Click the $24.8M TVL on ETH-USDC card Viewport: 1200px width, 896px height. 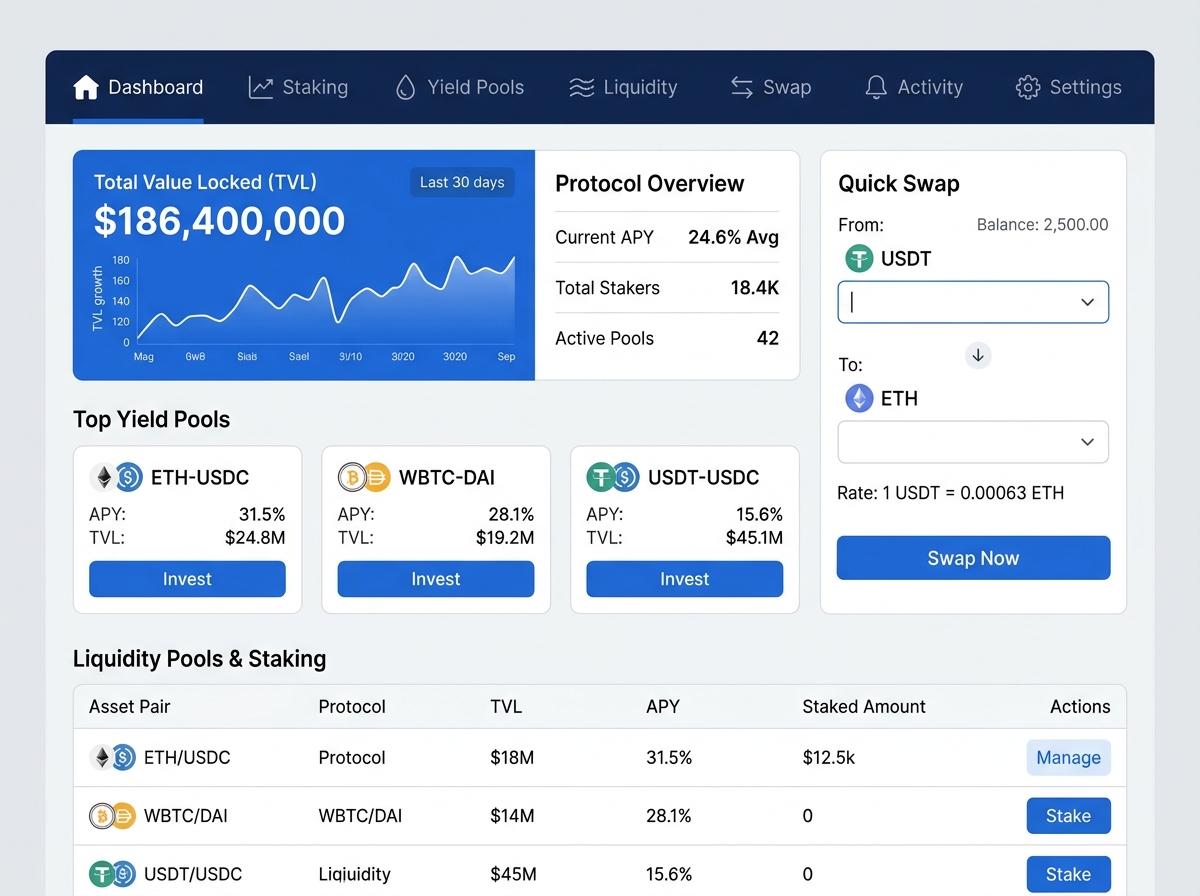click(255, 538)
